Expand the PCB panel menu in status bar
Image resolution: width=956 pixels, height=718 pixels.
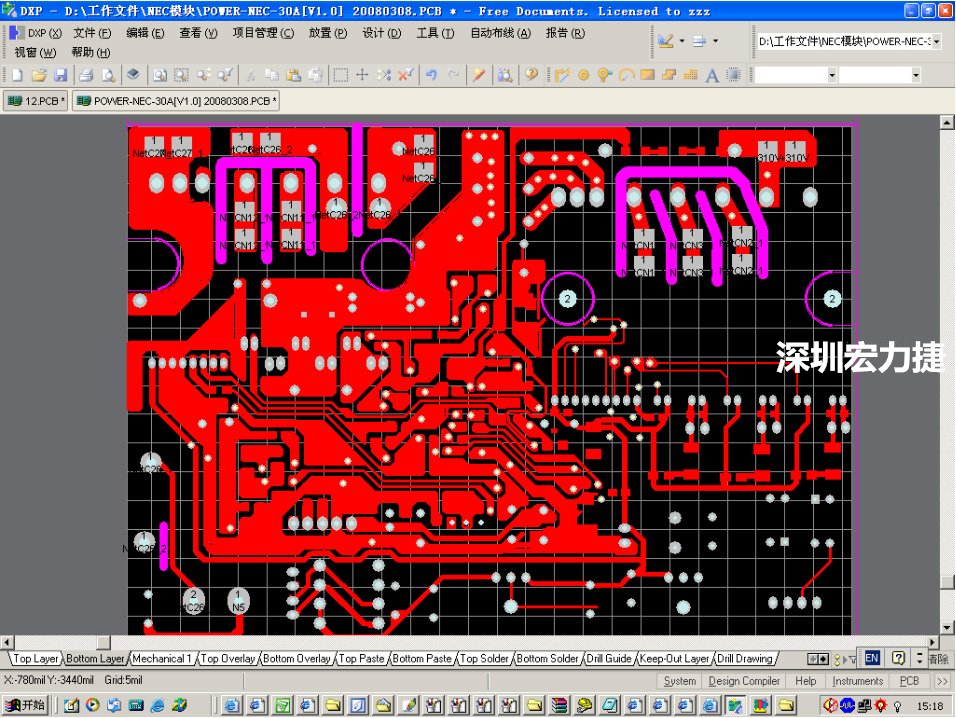(909, 680)
